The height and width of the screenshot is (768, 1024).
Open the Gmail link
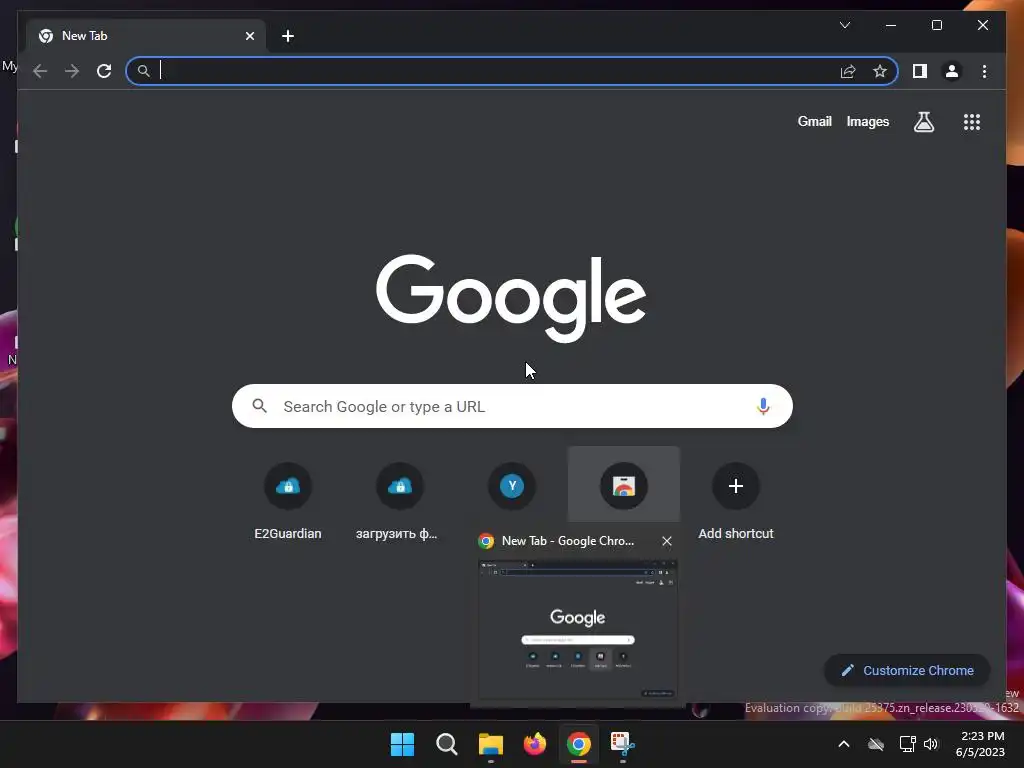pos(814,121)
